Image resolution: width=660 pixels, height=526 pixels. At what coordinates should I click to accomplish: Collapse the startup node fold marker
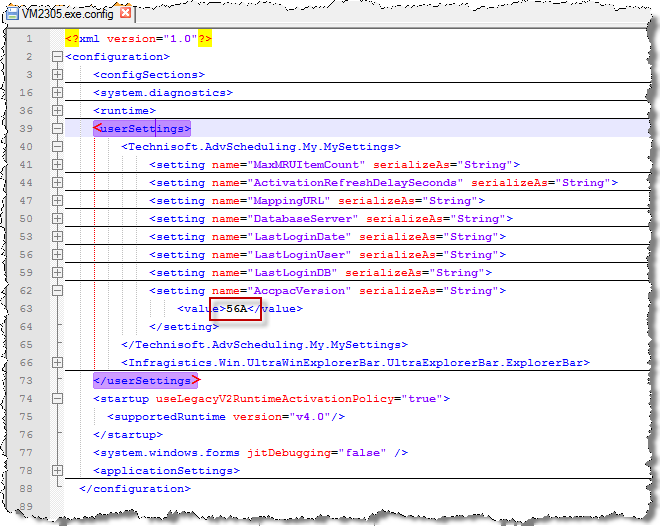[57, 398]
